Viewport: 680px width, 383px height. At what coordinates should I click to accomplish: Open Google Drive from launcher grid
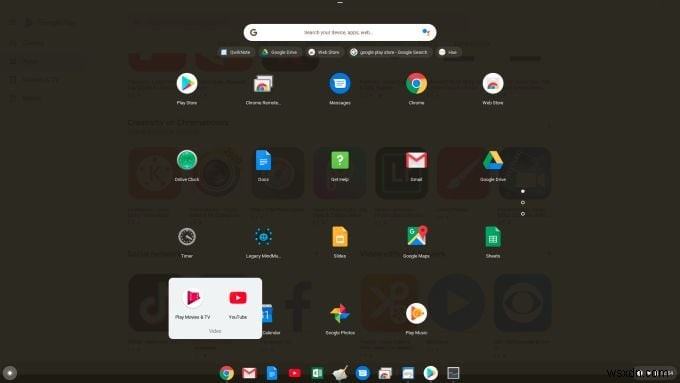coord(493,160)
